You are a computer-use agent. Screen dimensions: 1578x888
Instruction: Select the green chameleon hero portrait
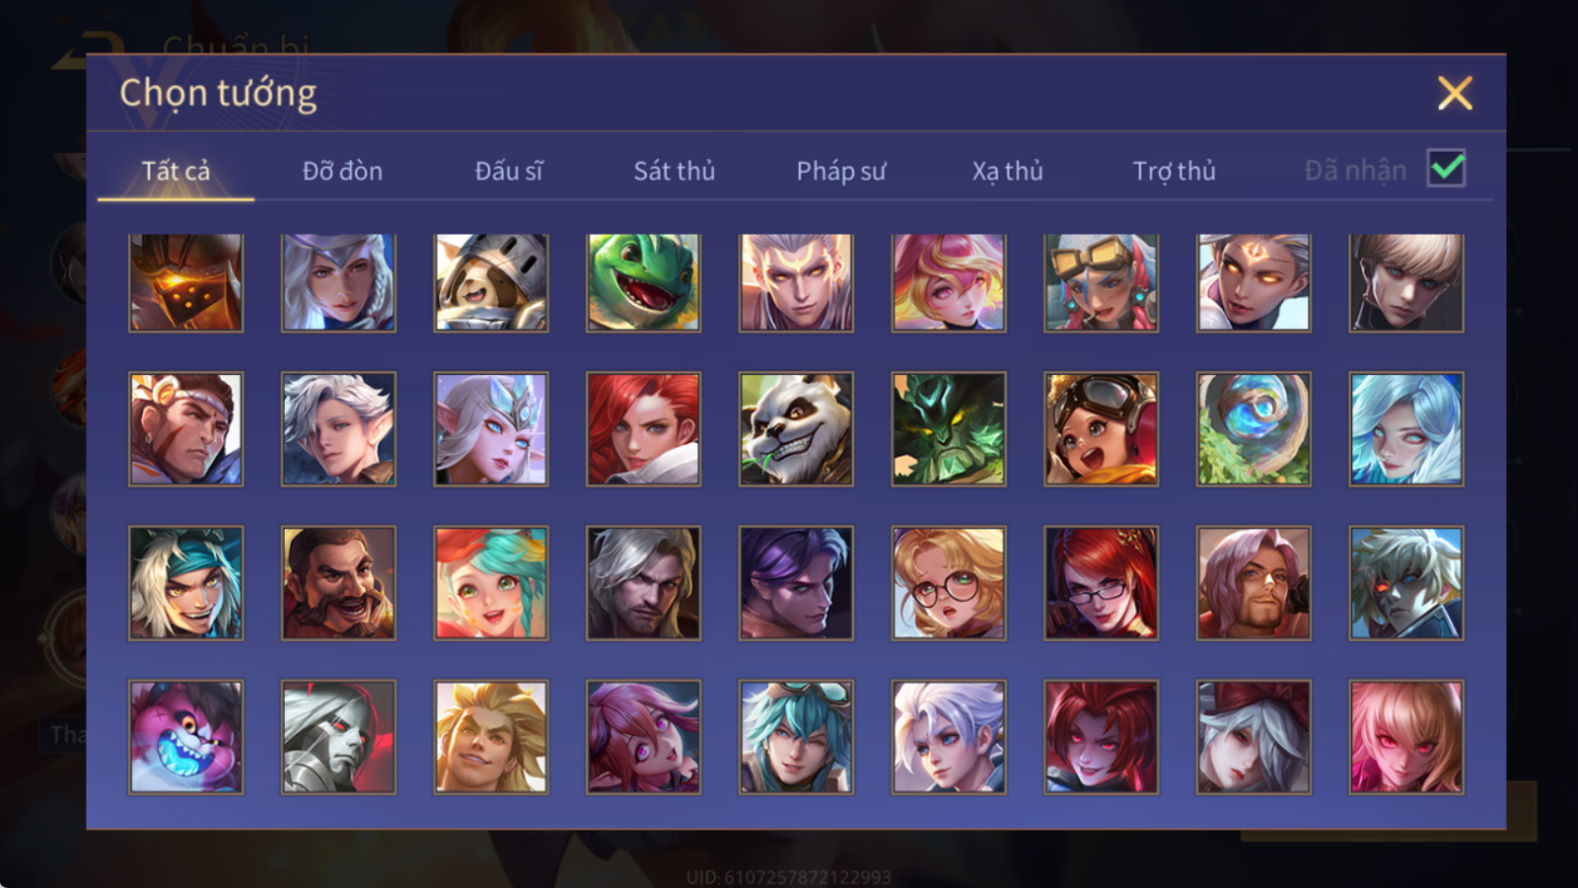click(643, 283)
